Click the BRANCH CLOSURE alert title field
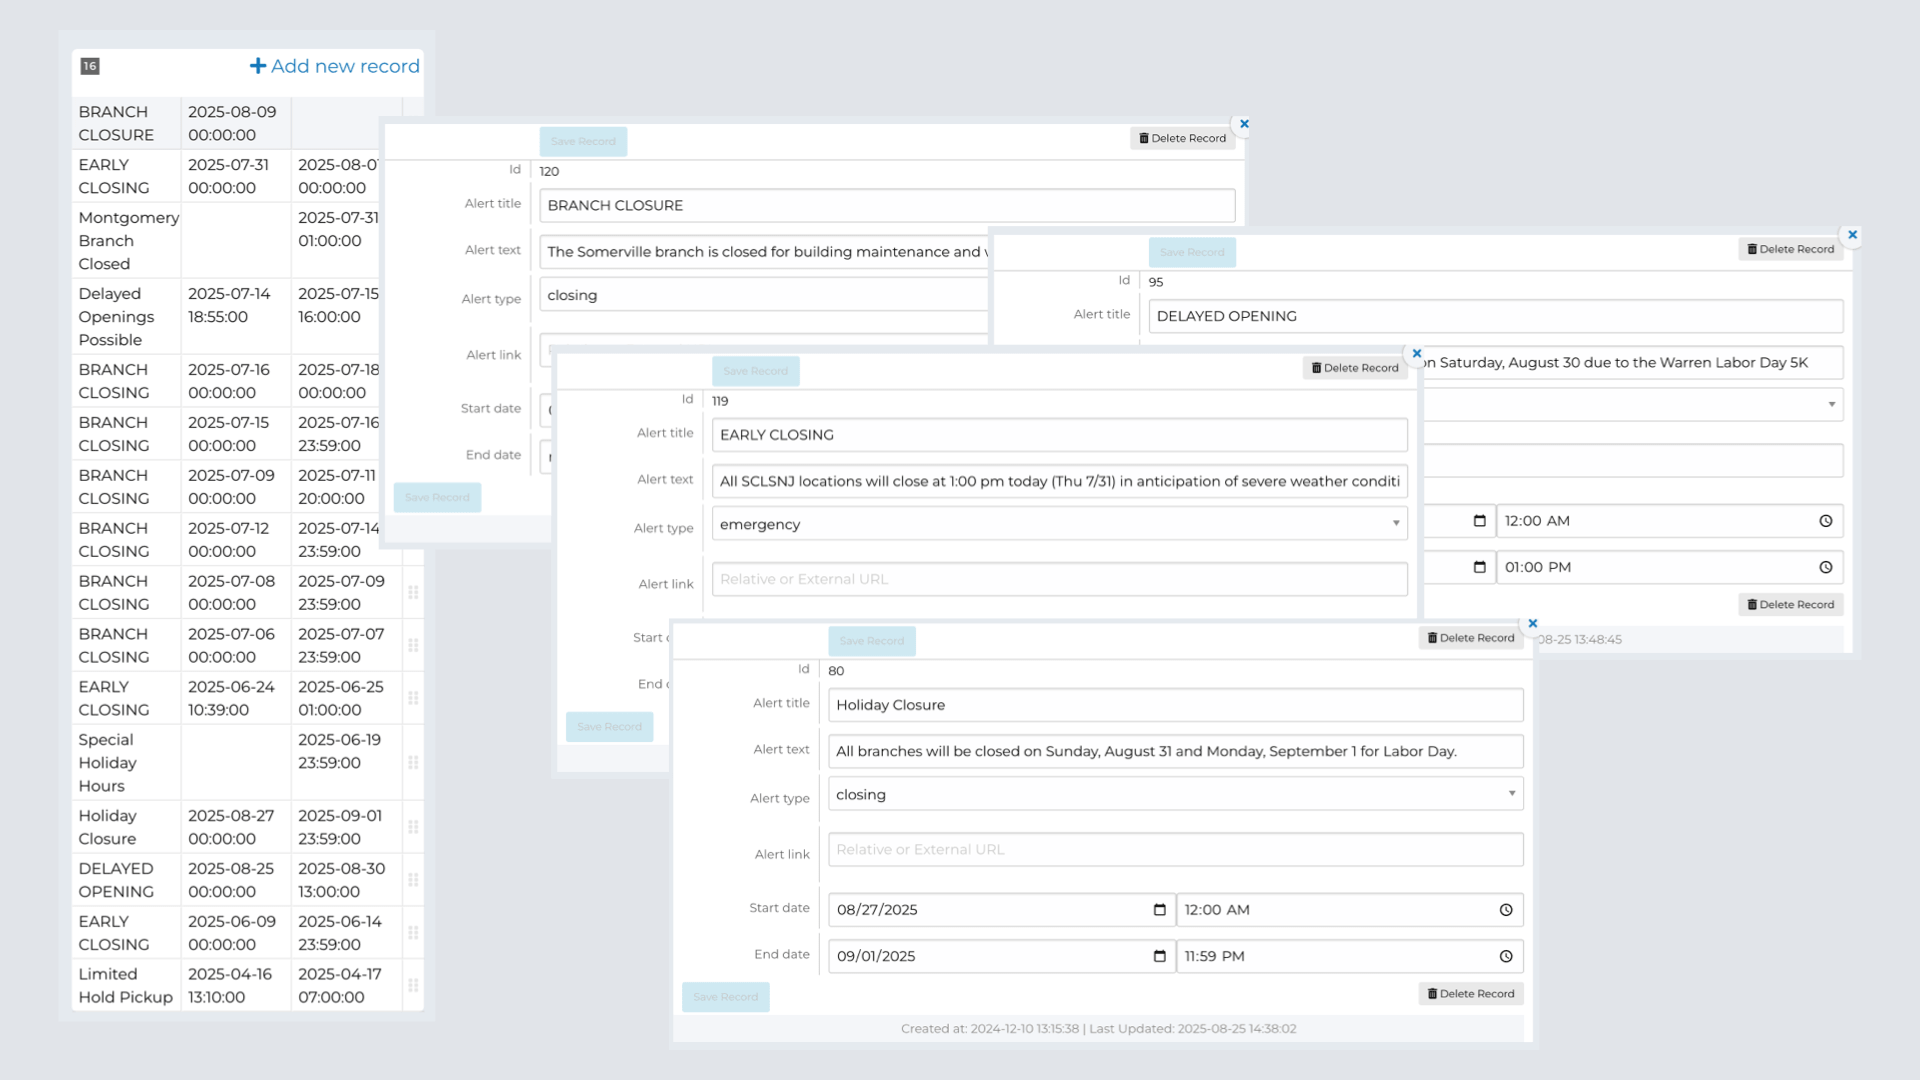Screen dimensions: 1920x1080 pos(886,205)
